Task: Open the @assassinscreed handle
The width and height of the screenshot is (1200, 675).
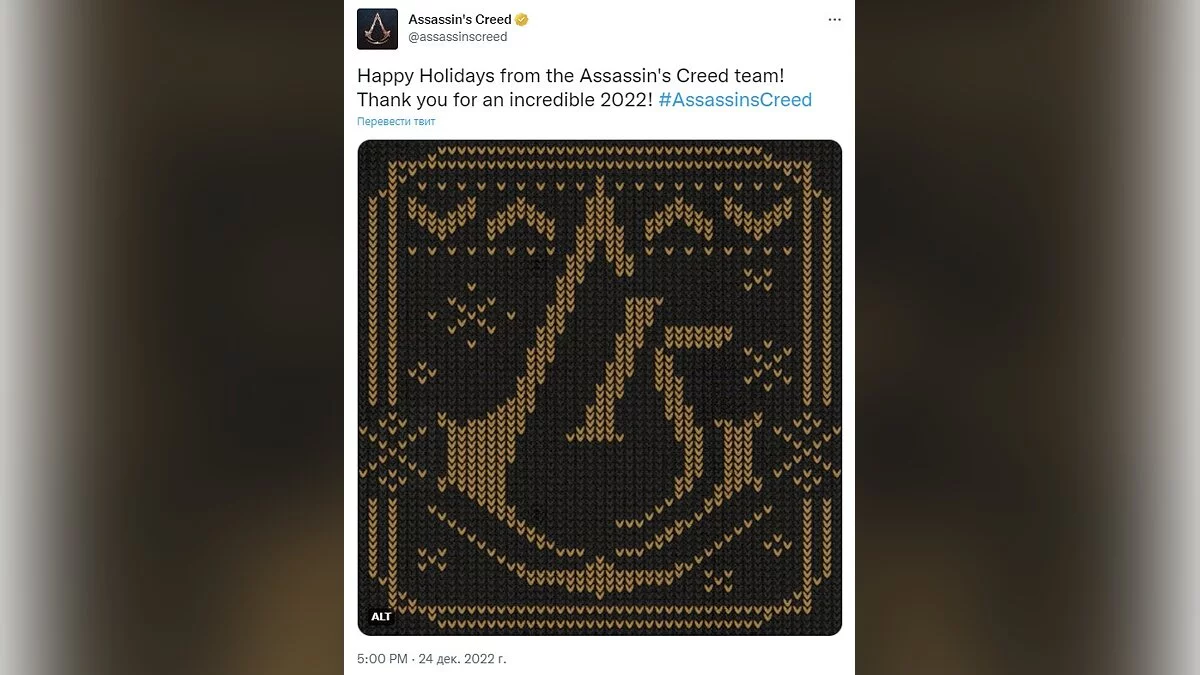Action: point(458,37)
